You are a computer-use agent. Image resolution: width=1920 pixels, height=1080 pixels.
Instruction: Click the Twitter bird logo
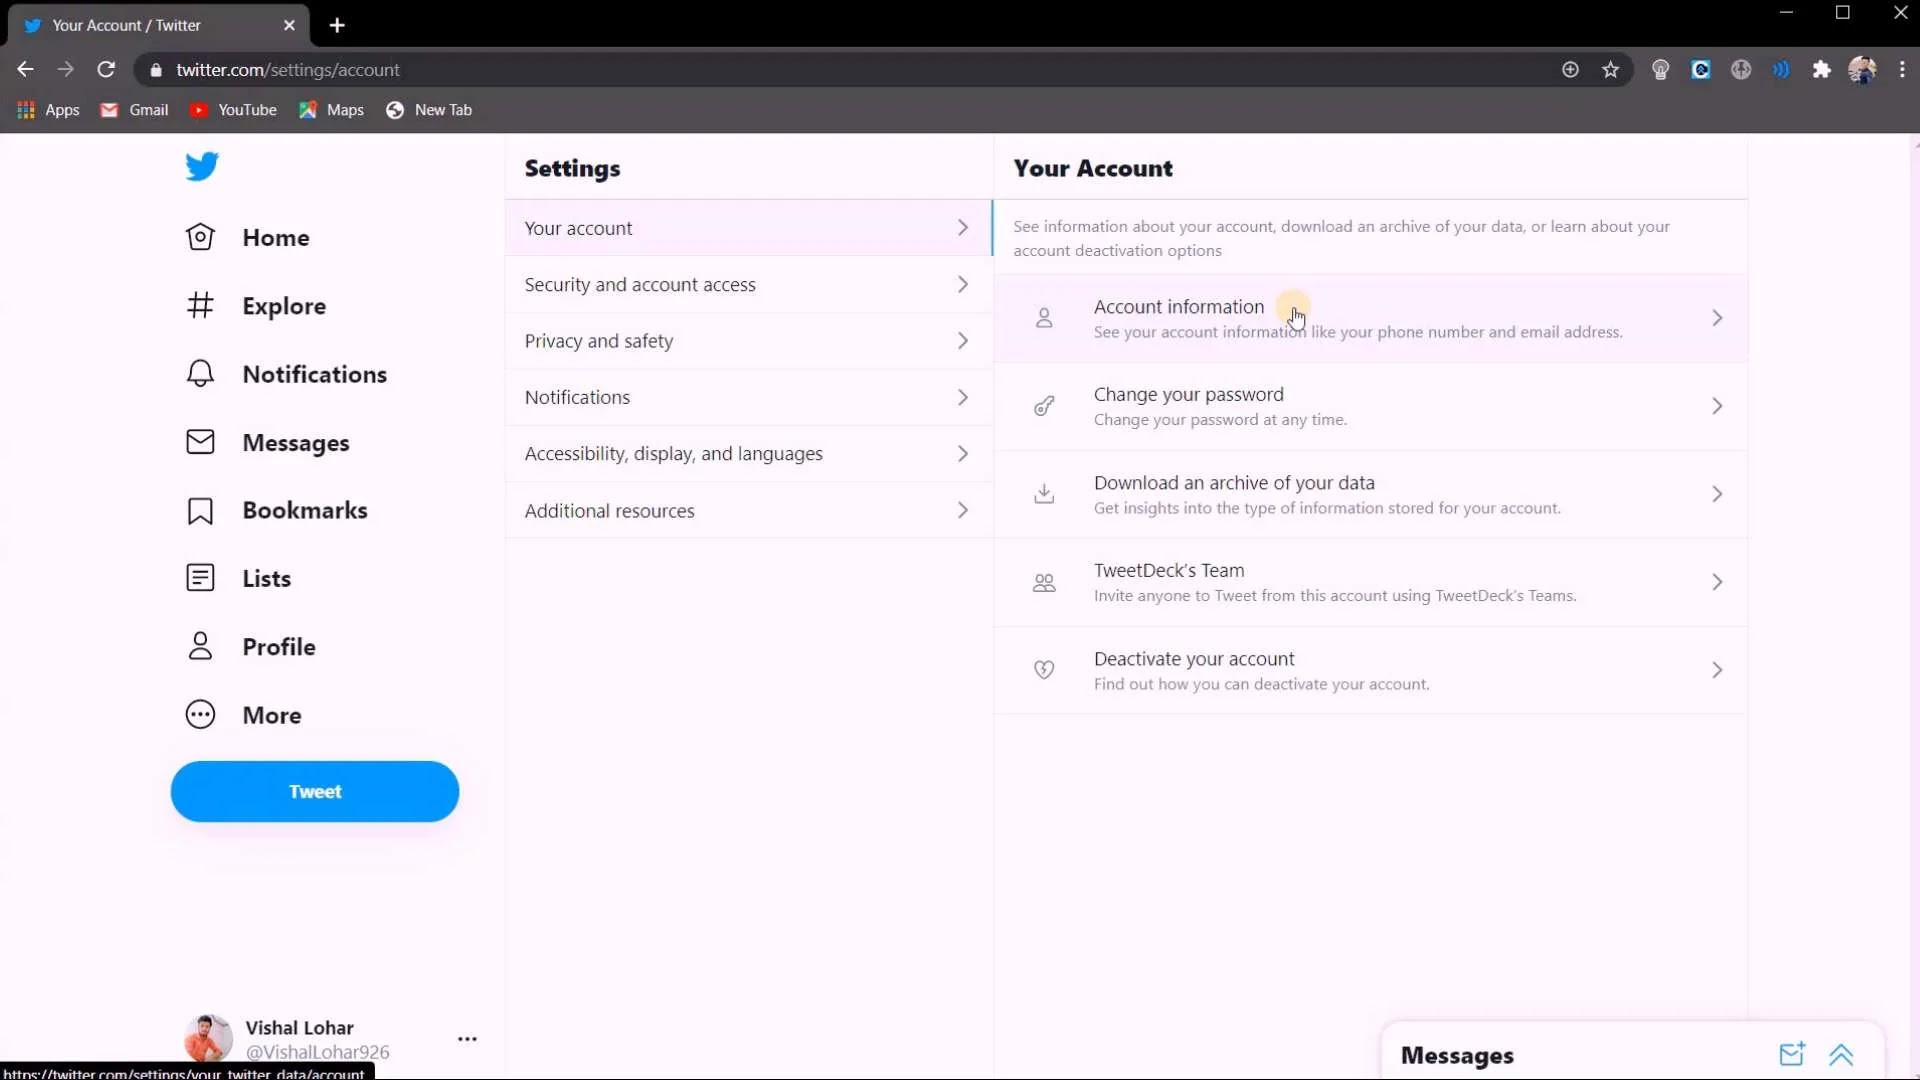201,166
